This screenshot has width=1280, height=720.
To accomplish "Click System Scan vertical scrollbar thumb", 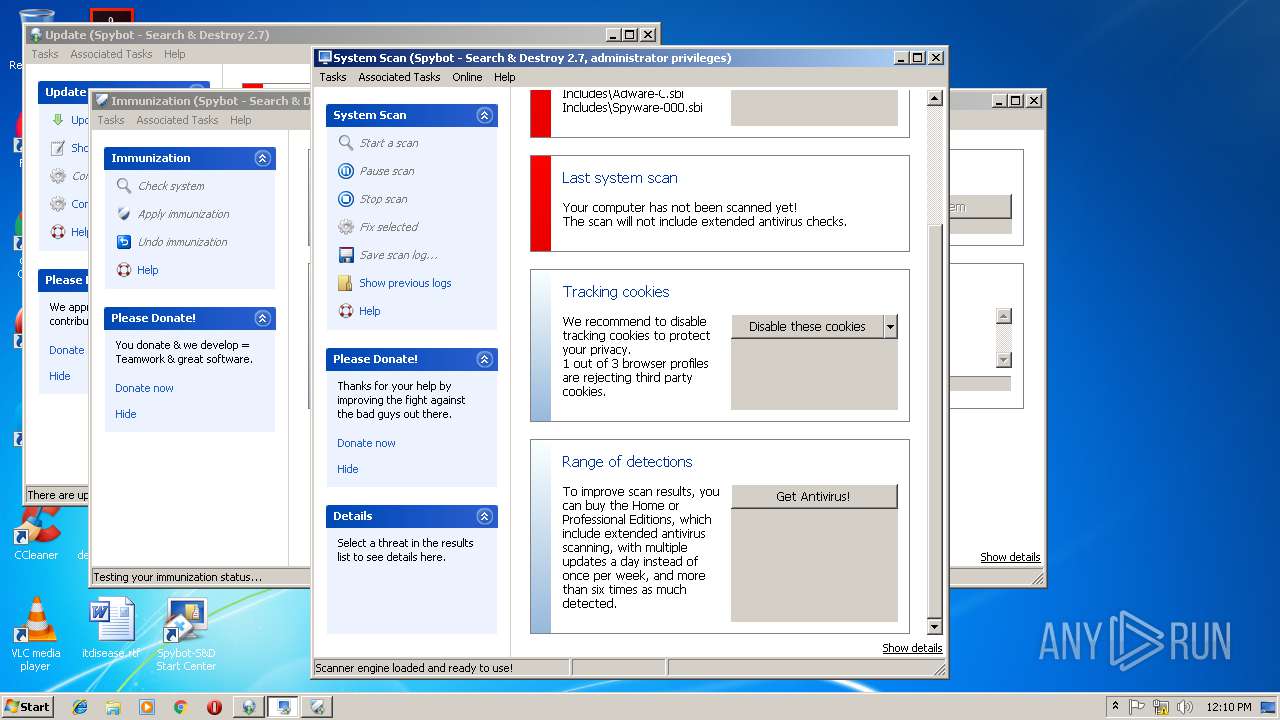I will pos(935,420).
